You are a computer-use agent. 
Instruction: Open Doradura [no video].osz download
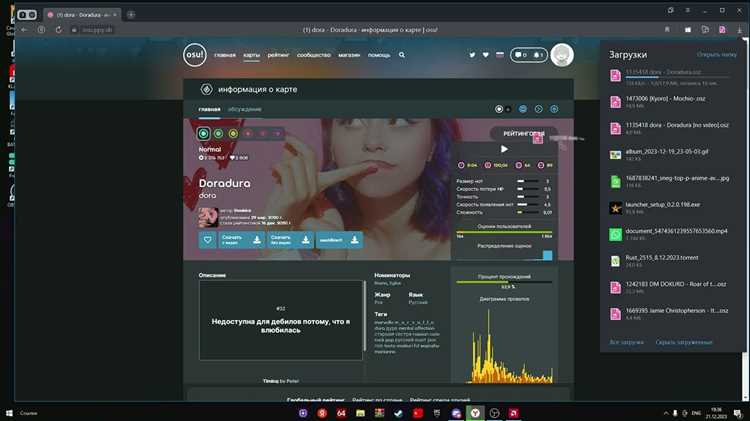coord(671,128)
